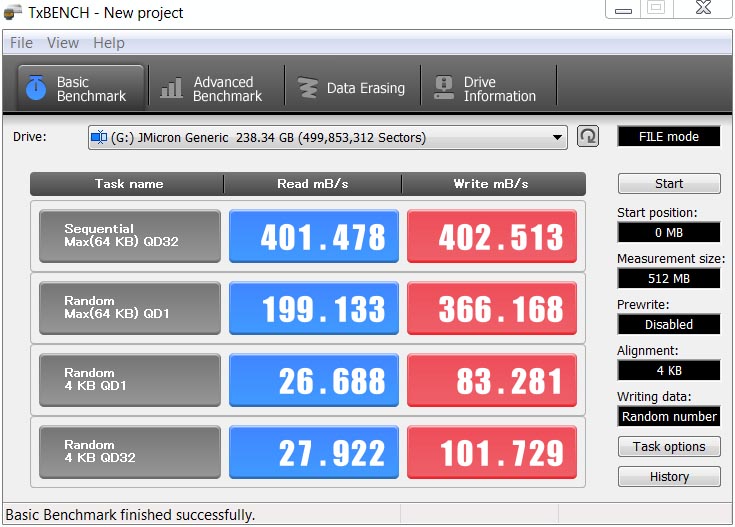Viewport: 735px width, 527px height.
Task: Toggle the FILE mode button
Action: tap(669, 136)
